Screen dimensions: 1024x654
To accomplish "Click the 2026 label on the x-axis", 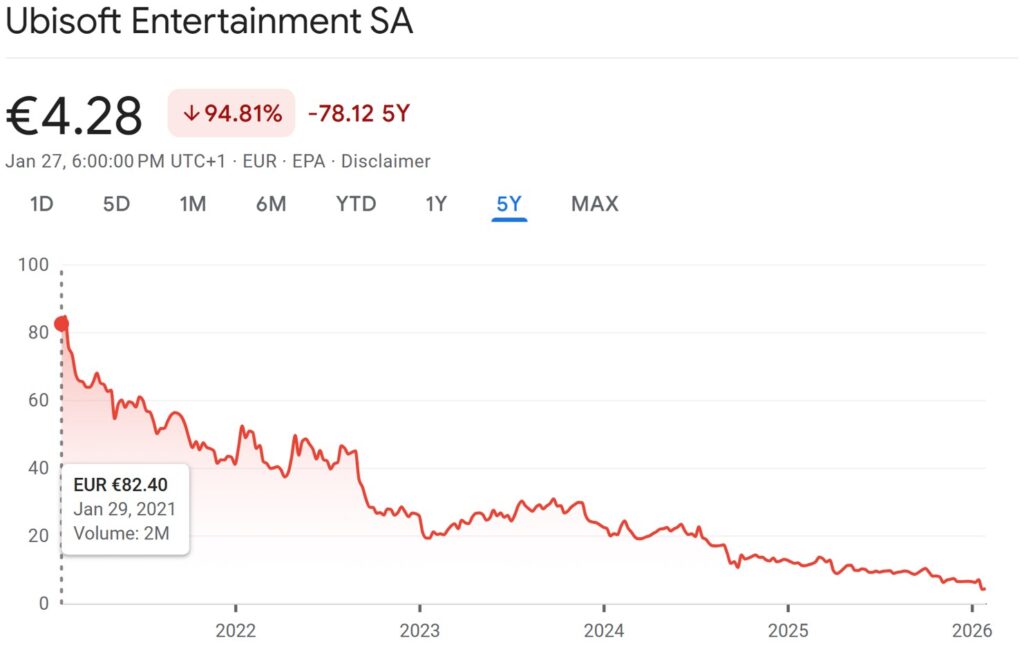I will (x=972, y=631).
